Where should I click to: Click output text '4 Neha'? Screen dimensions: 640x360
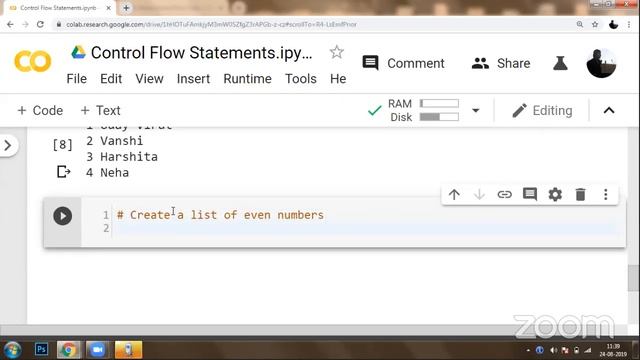tap(107, 173)
